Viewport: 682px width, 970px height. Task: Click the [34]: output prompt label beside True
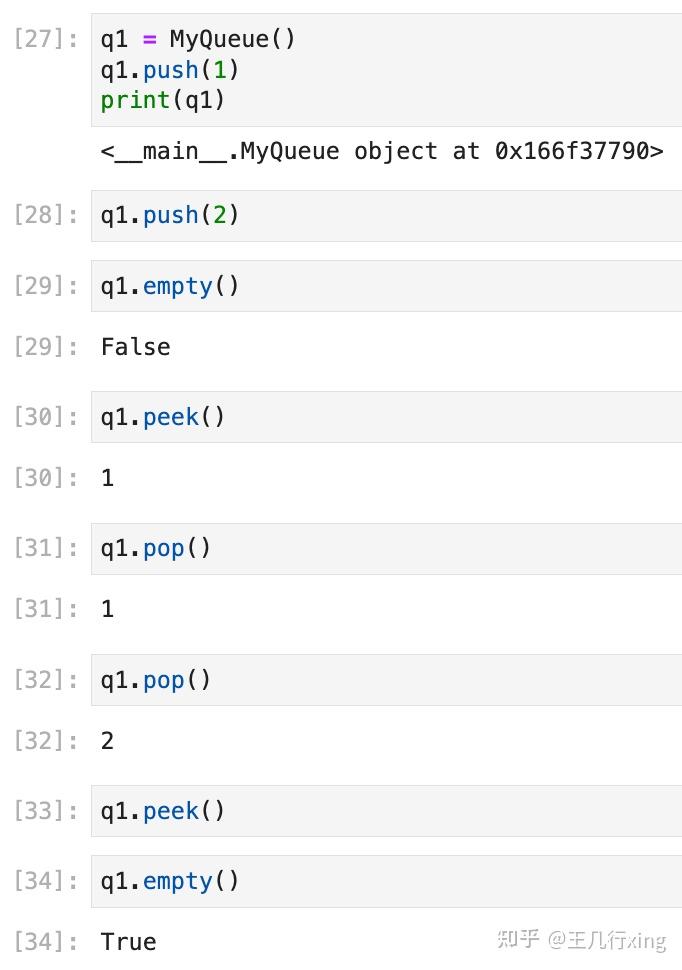(46, 942)
